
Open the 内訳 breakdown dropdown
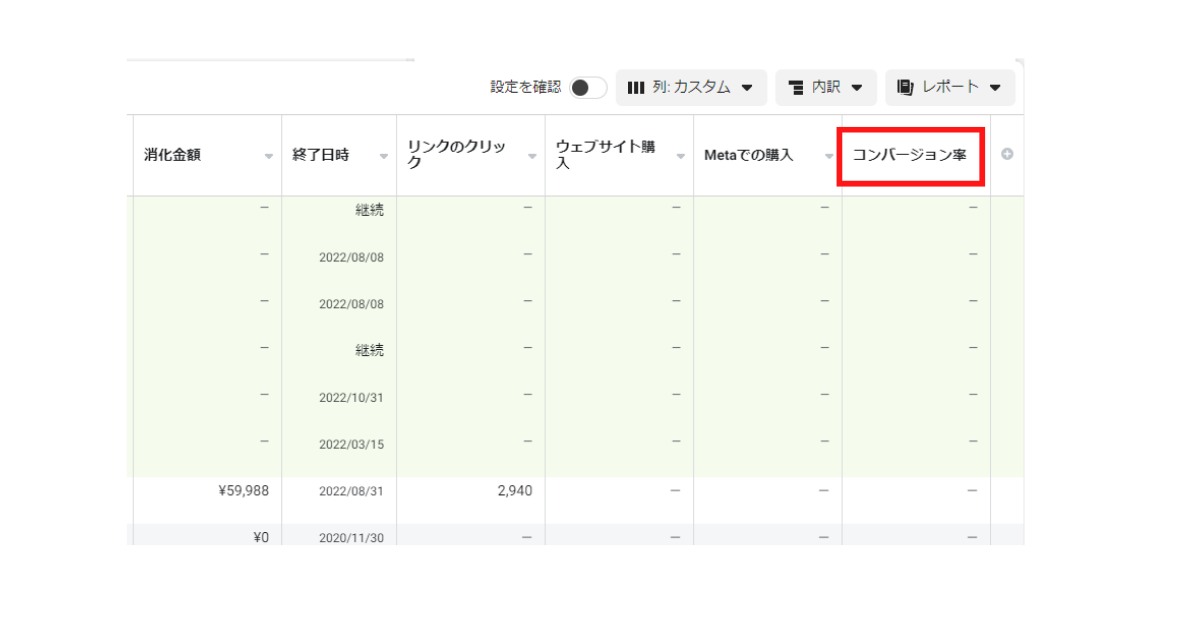point(825,88)
